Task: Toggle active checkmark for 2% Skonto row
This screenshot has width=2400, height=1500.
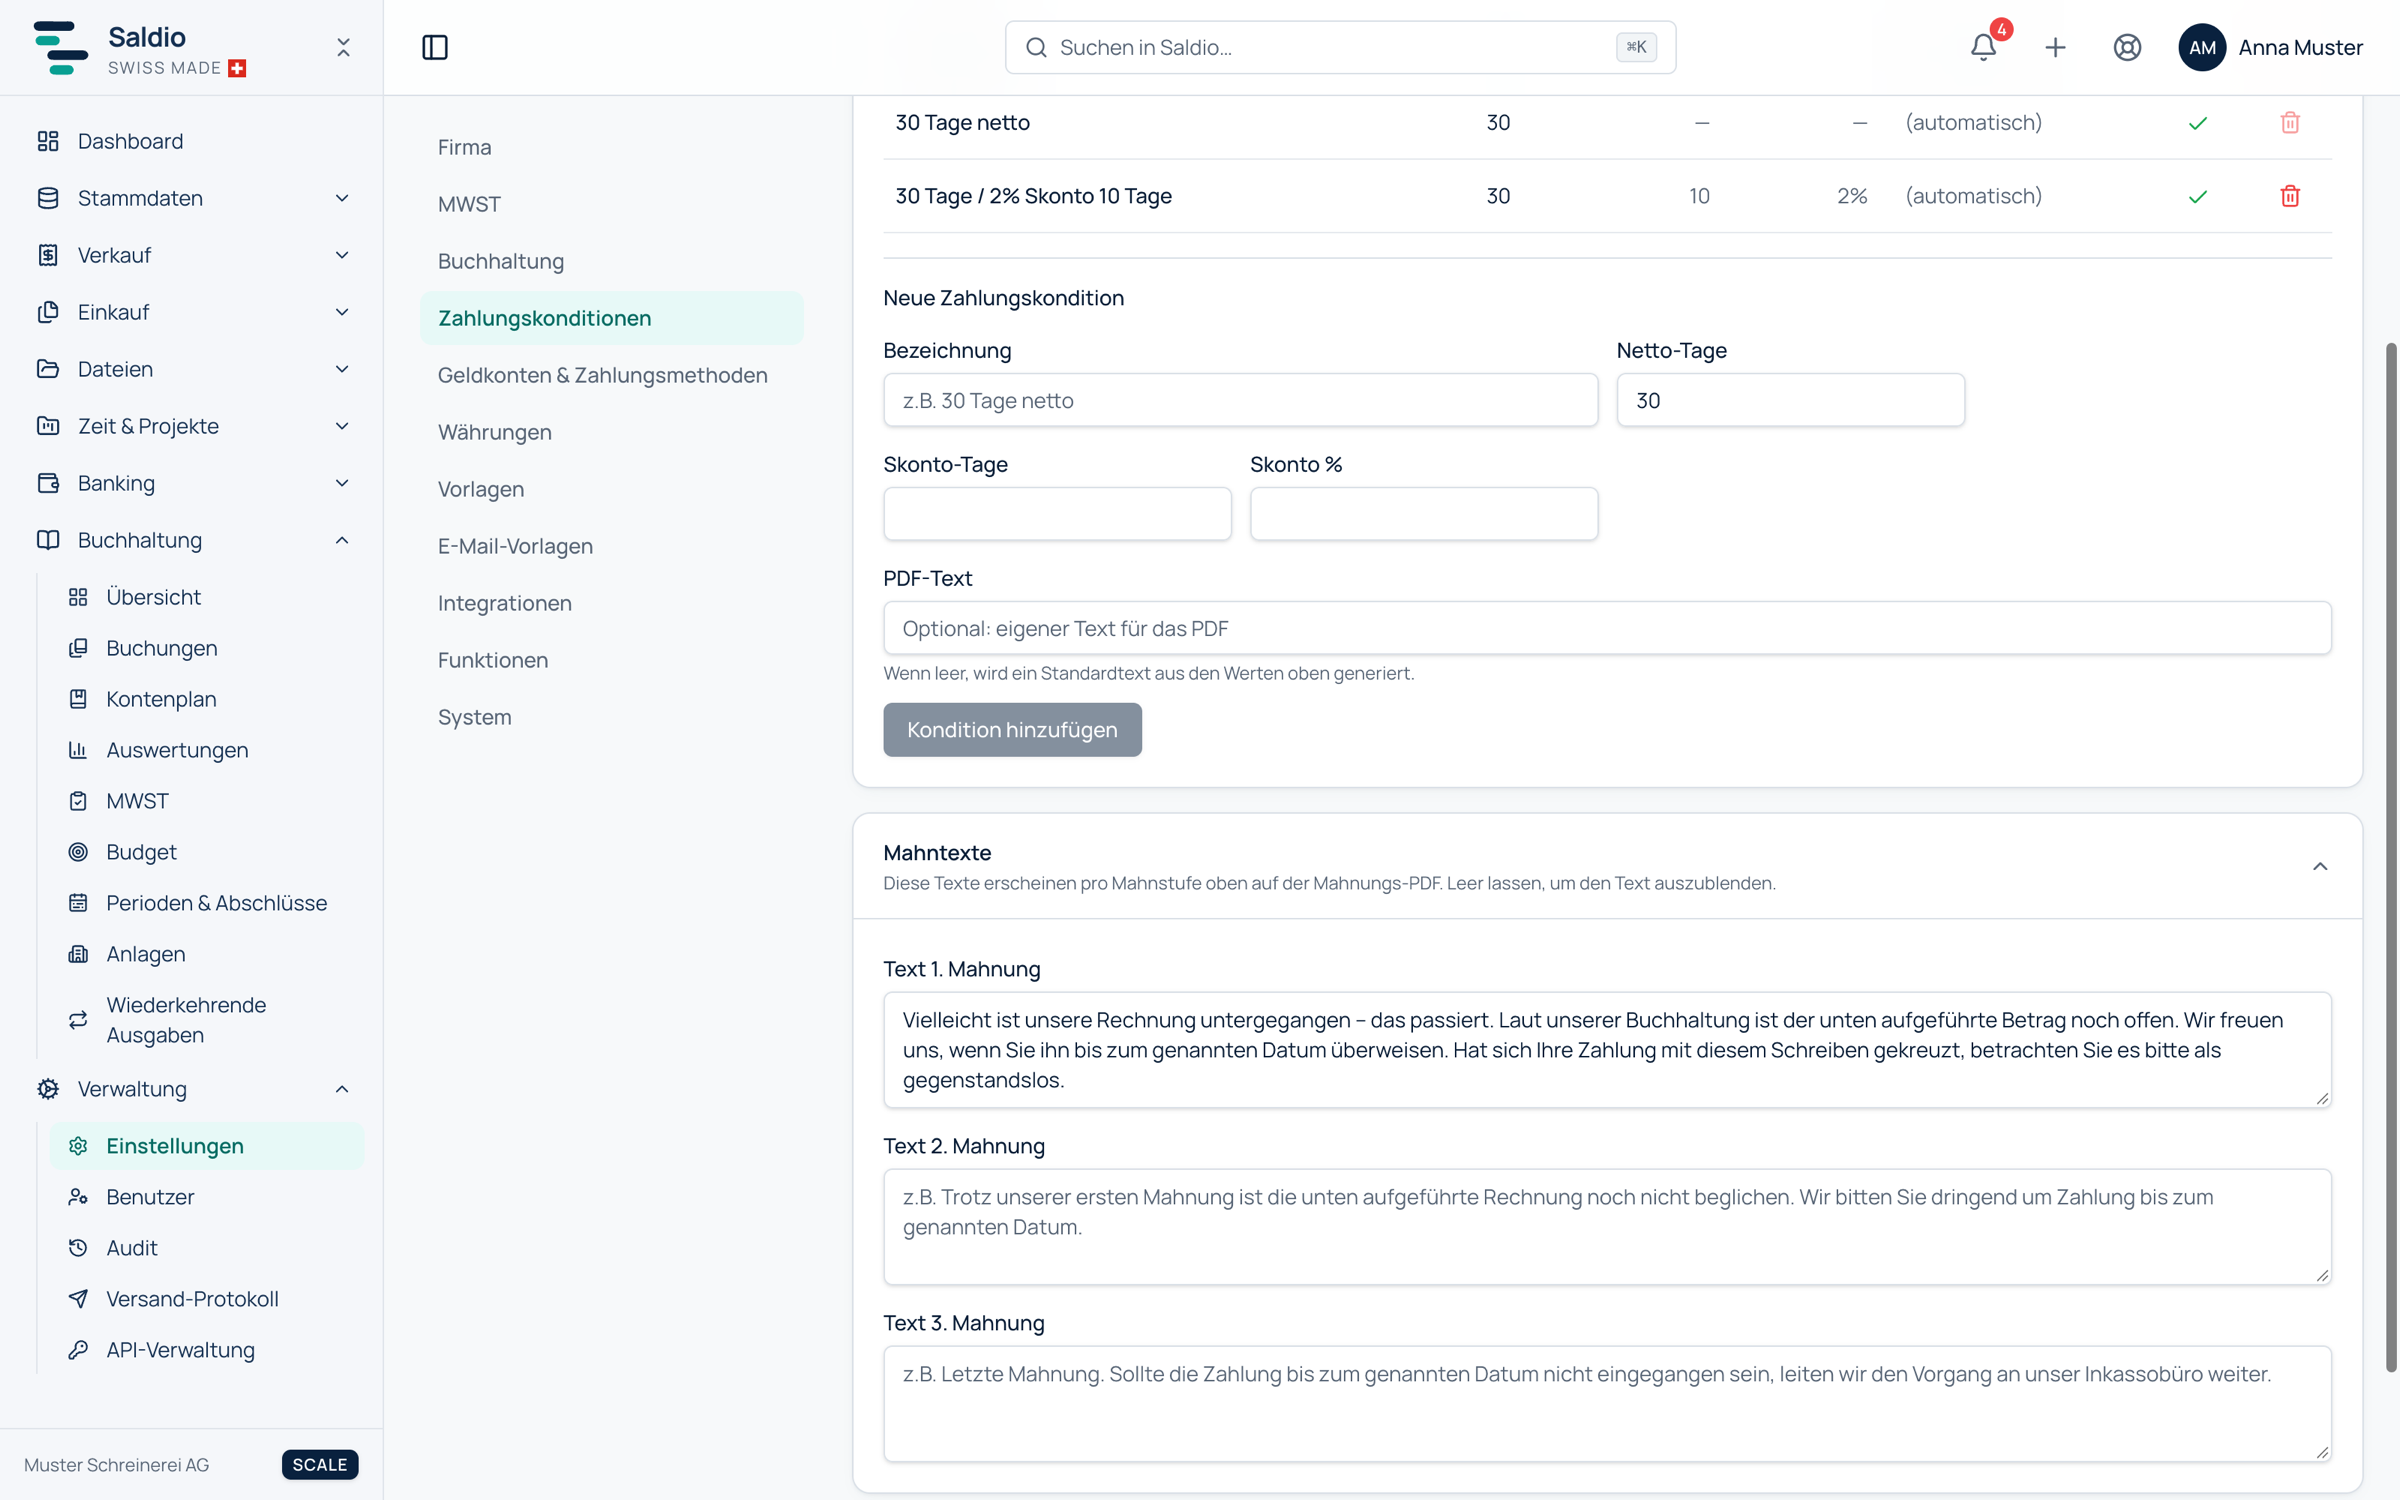Action: pyautogui.click(x=2198, y=197)
